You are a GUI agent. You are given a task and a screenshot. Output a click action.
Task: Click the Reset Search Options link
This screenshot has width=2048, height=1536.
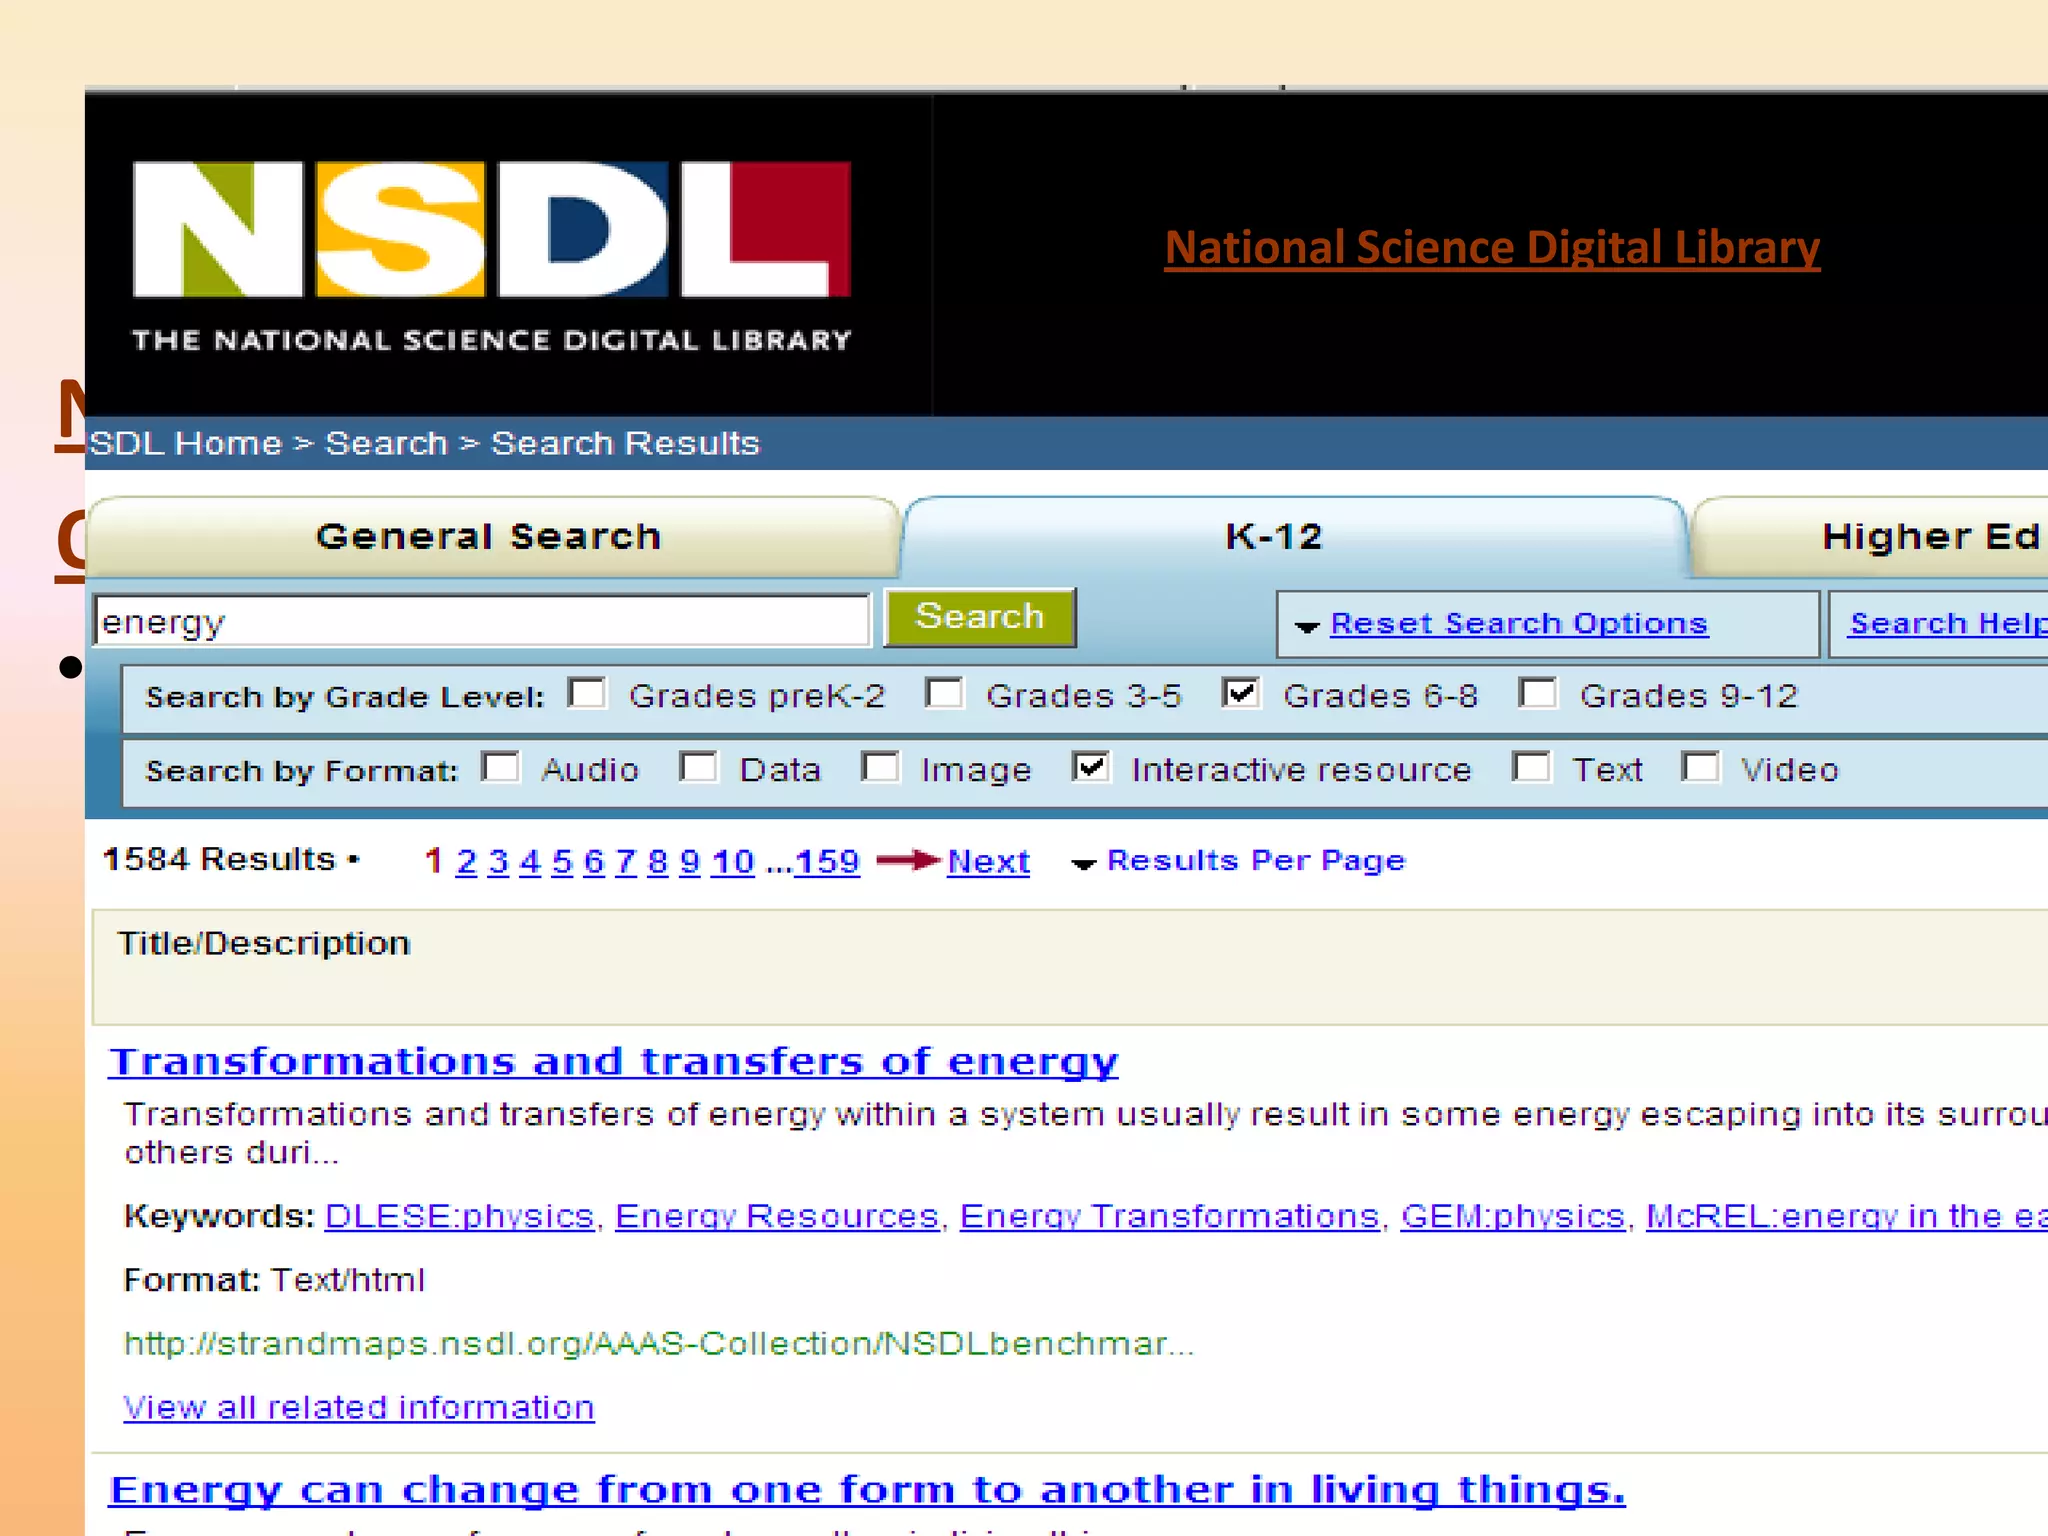[x=1519, y=623]
